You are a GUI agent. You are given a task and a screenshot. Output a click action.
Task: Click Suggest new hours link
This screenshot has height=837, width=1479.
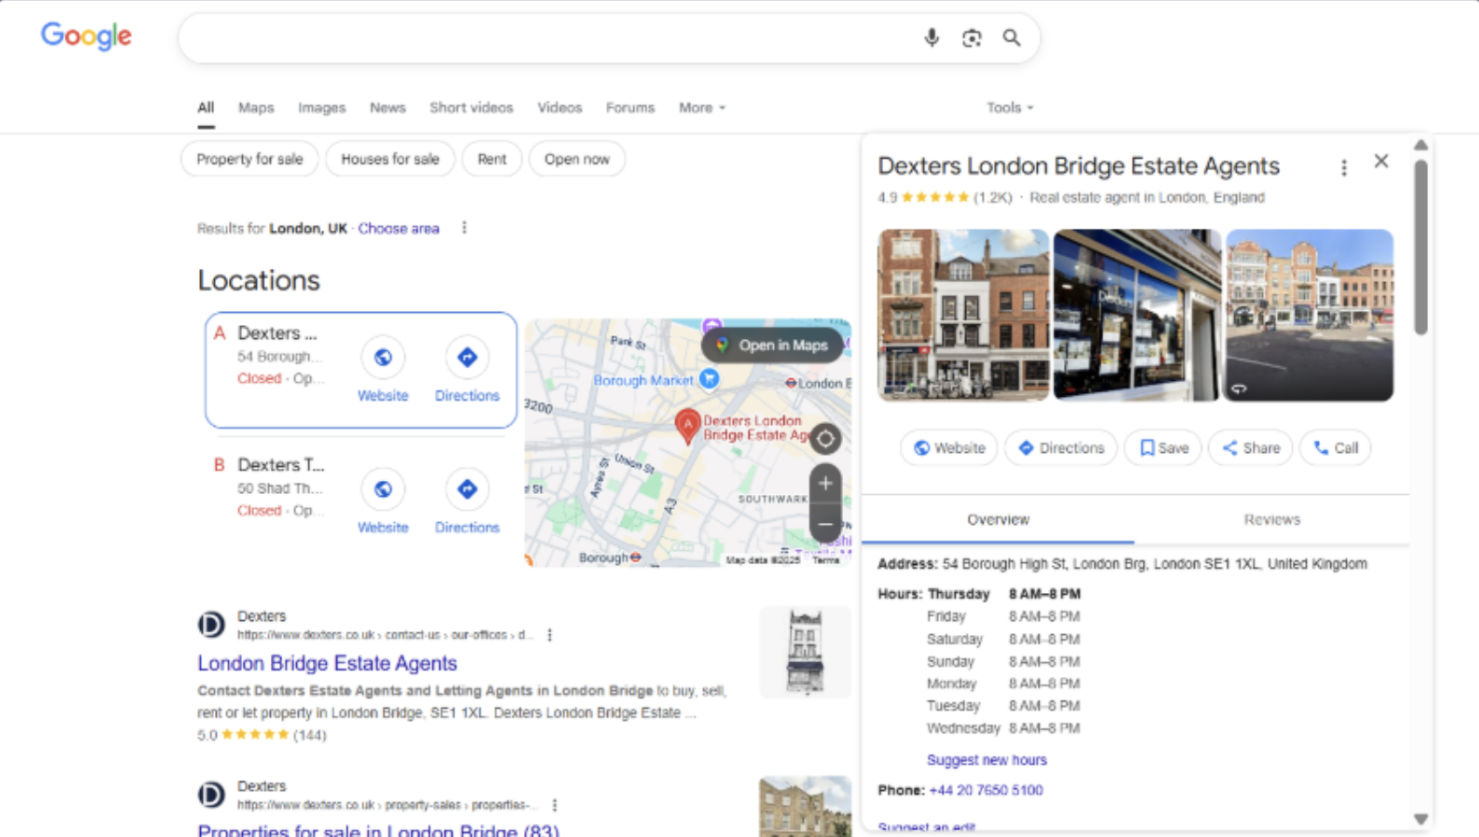click(986, 760)
